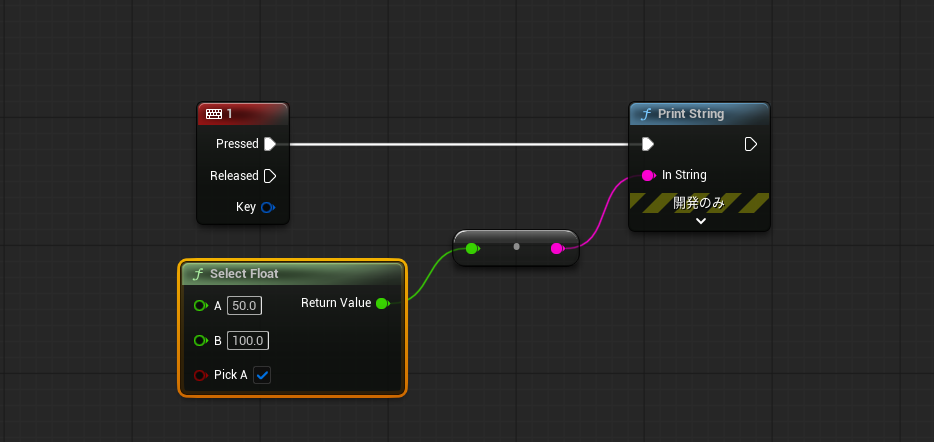
Task: Click Print String output execution pin
Action: (751, 144)
